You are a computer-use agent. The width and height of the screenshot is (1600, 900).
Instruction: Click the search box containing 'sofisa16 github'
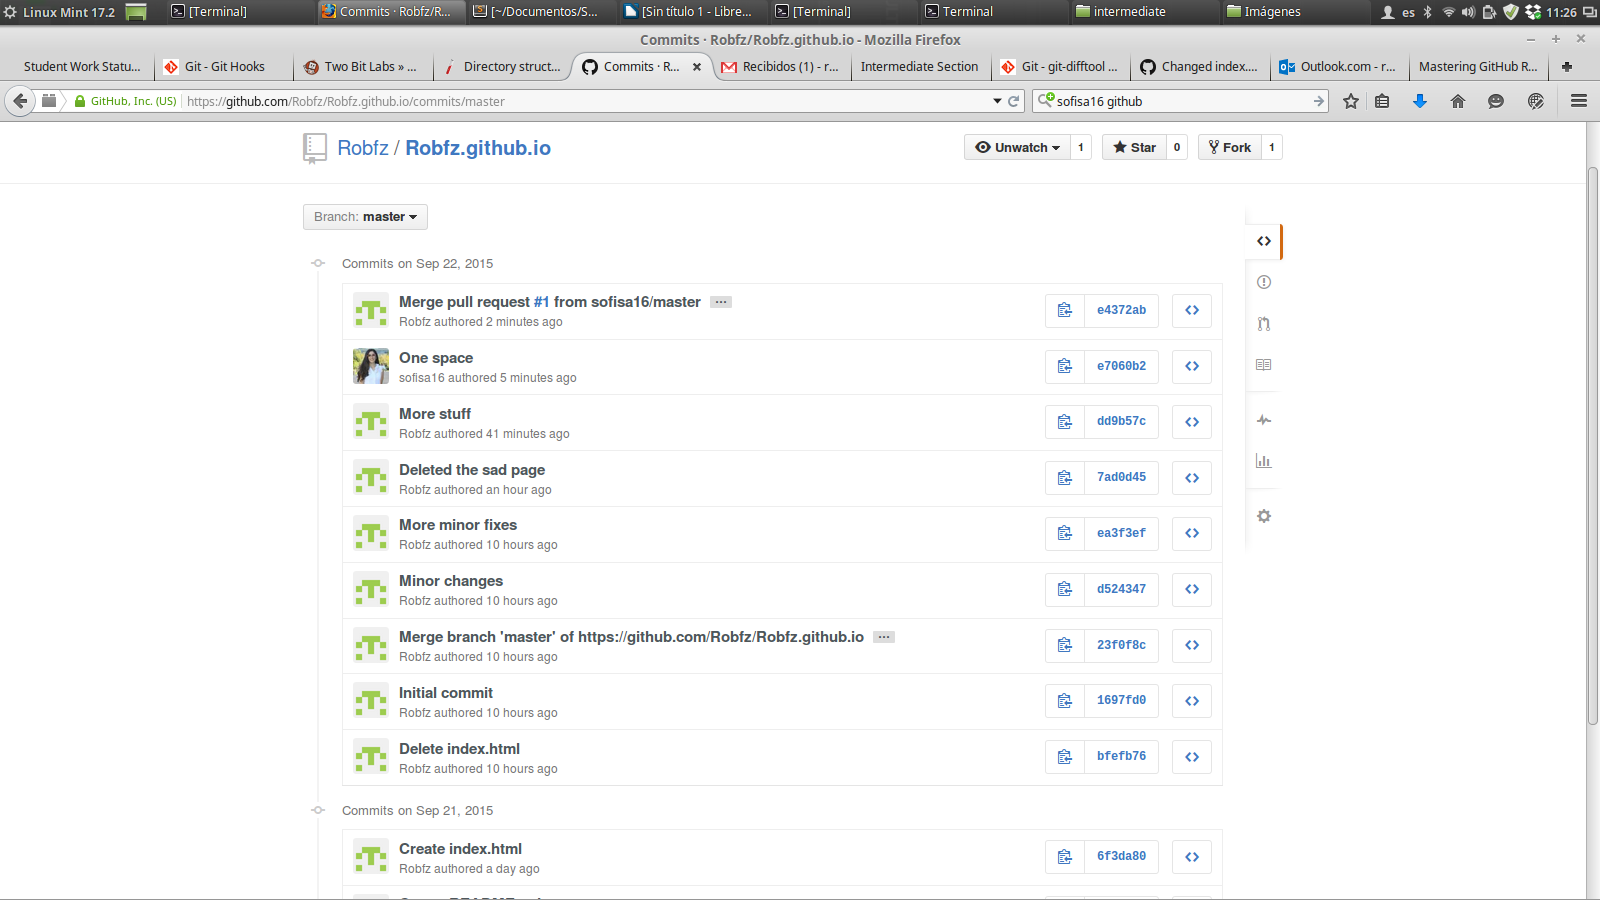coord(1180,101)
